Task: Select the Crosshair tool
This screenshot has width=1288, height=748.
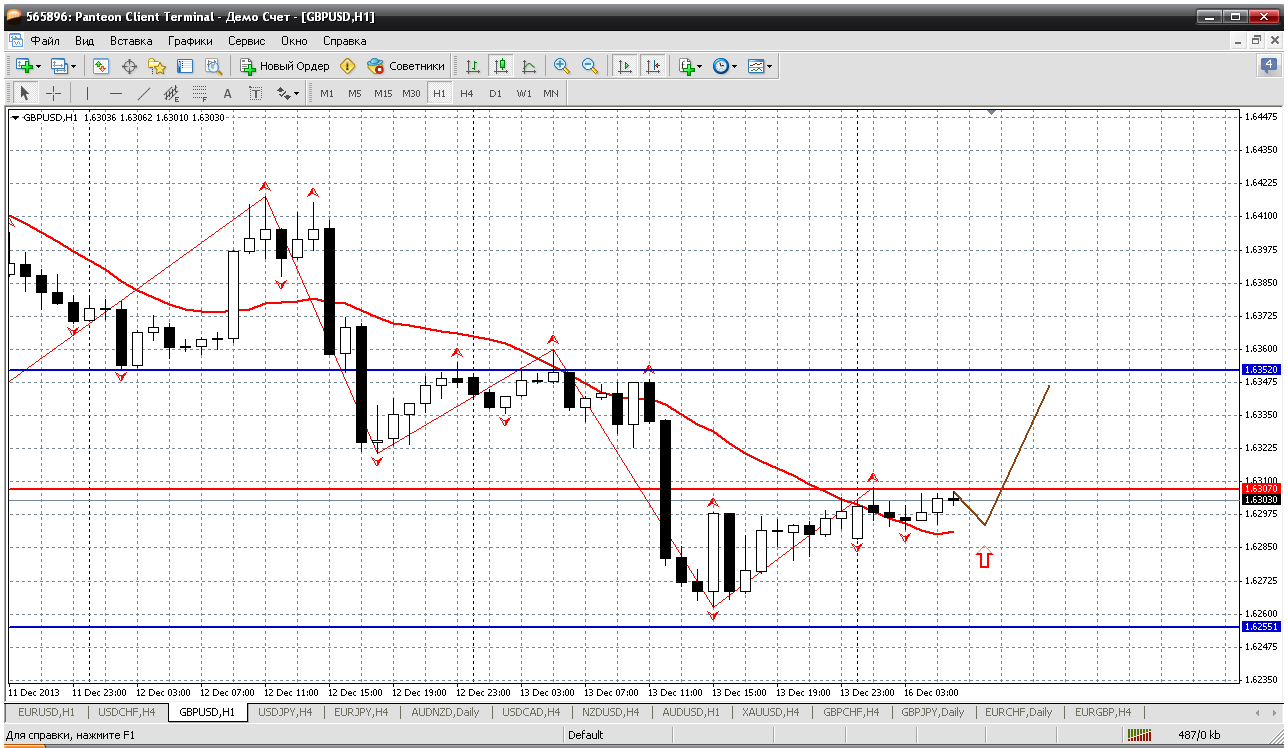Action: [53, 93]
